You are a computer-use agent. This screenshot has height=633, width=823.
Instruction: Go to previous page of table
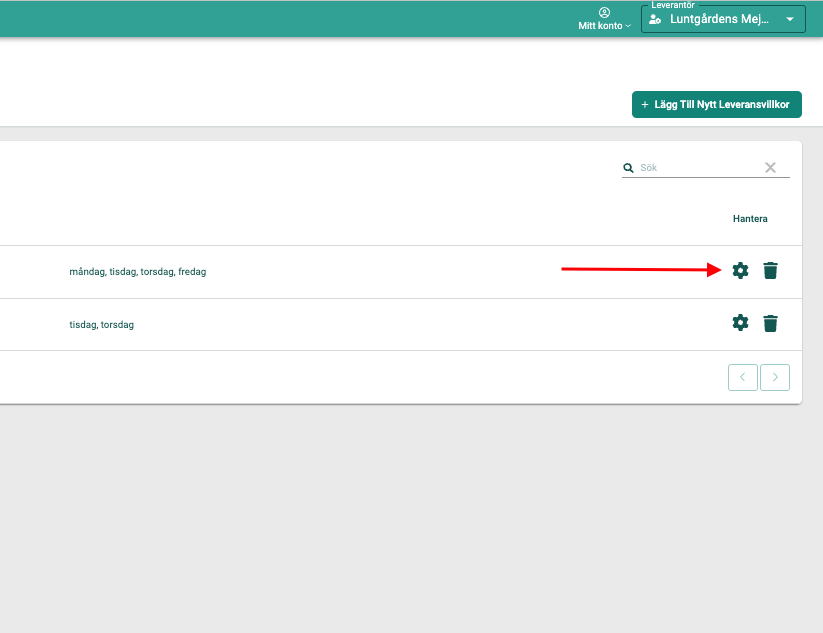click(743, 377)
